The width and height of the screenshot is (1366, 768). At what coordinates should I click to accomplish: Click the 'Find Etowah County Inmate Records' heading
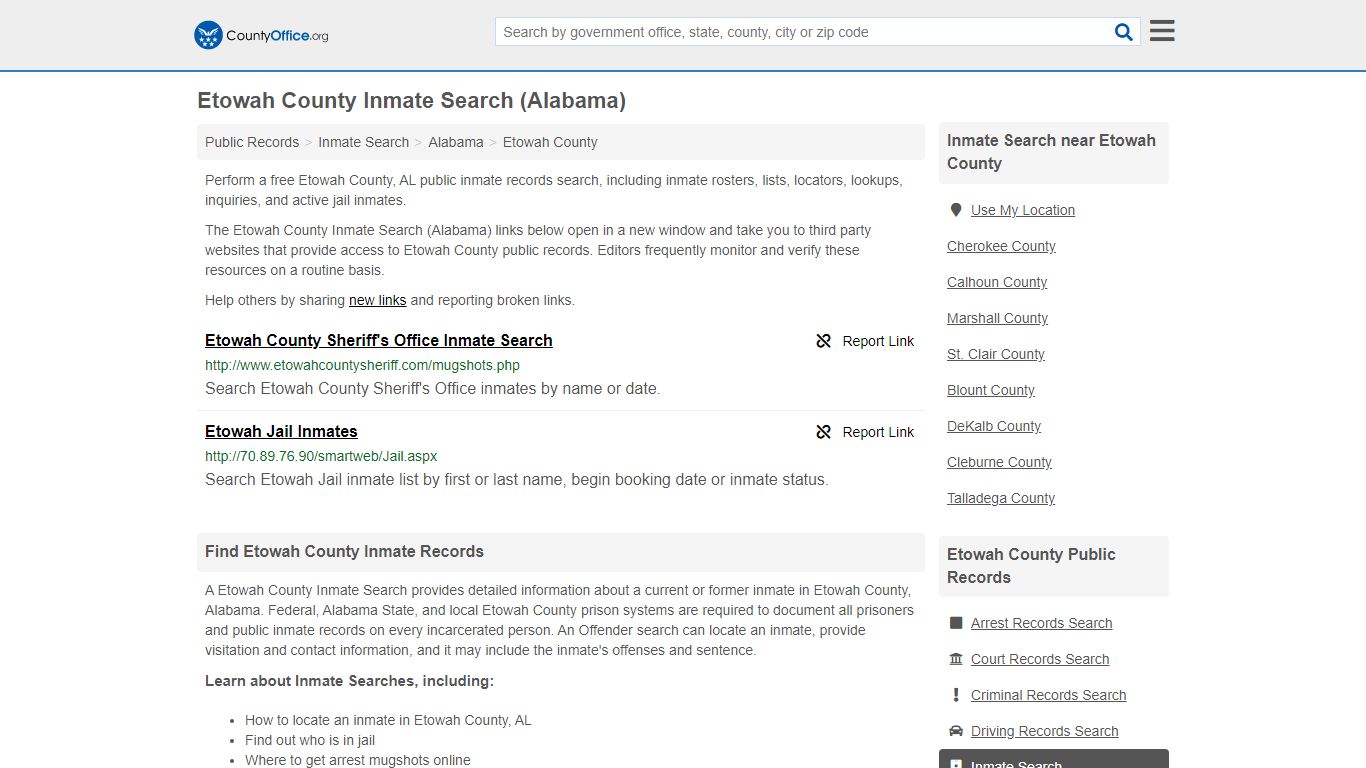pos(344,551)
